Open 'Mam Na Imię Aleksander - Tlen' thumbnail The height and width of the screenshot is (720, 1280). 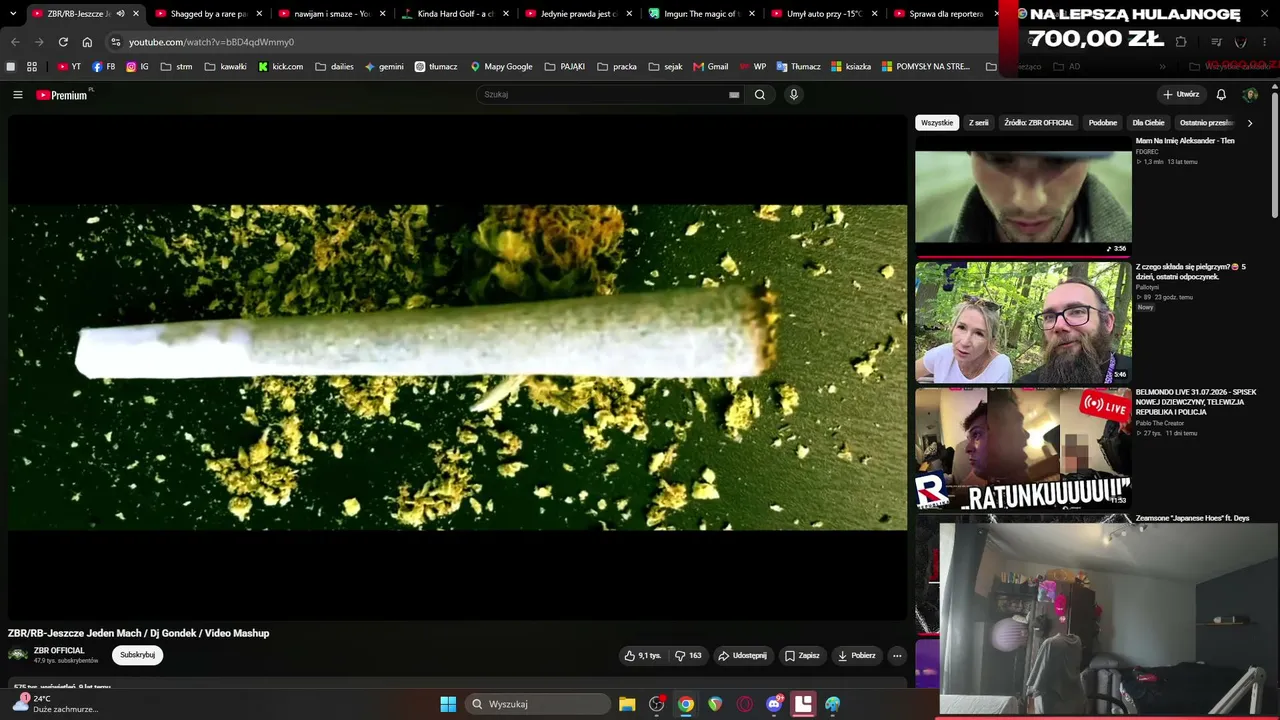click(x=1023, y=196)
